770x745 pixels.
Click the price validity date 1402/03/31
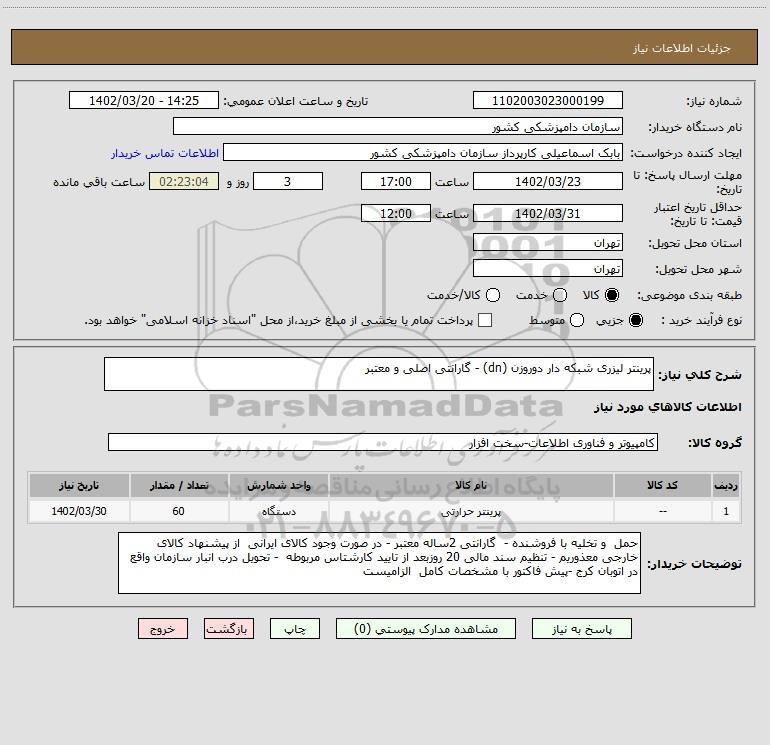point(548,213)
